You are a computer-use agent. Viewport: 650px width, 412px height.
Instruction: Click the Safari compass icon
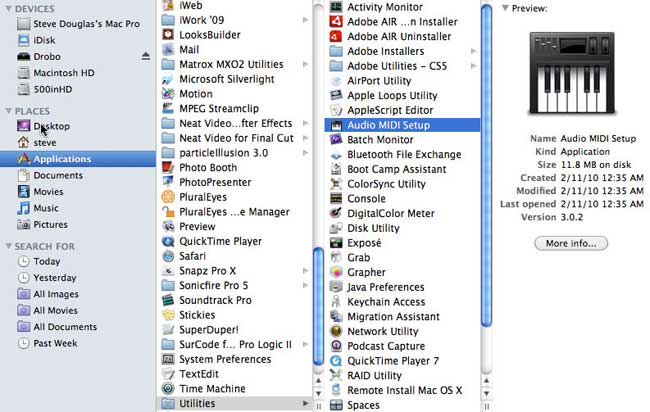(168, 256)
